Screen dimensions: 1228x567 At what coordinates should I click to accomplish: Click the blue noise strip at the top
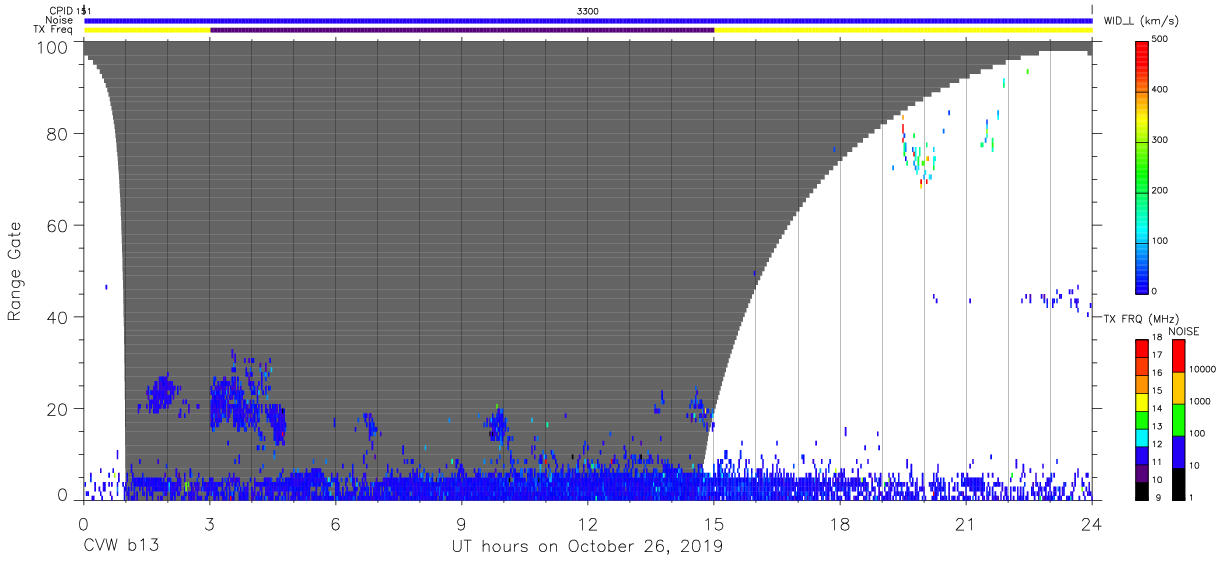[x=588, y=20]
